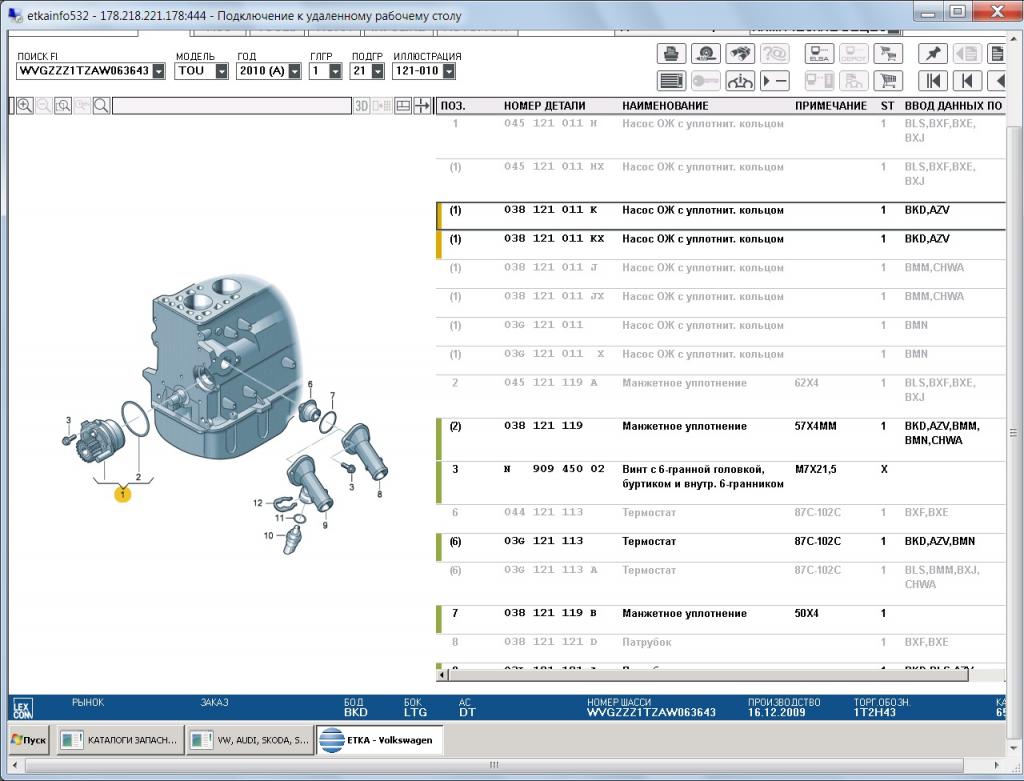Image resolution: width=1024 pixels, height=781 pixels.
Task: Switch to VW, AUDI, SKODA taskbar window
Action: 249,740
